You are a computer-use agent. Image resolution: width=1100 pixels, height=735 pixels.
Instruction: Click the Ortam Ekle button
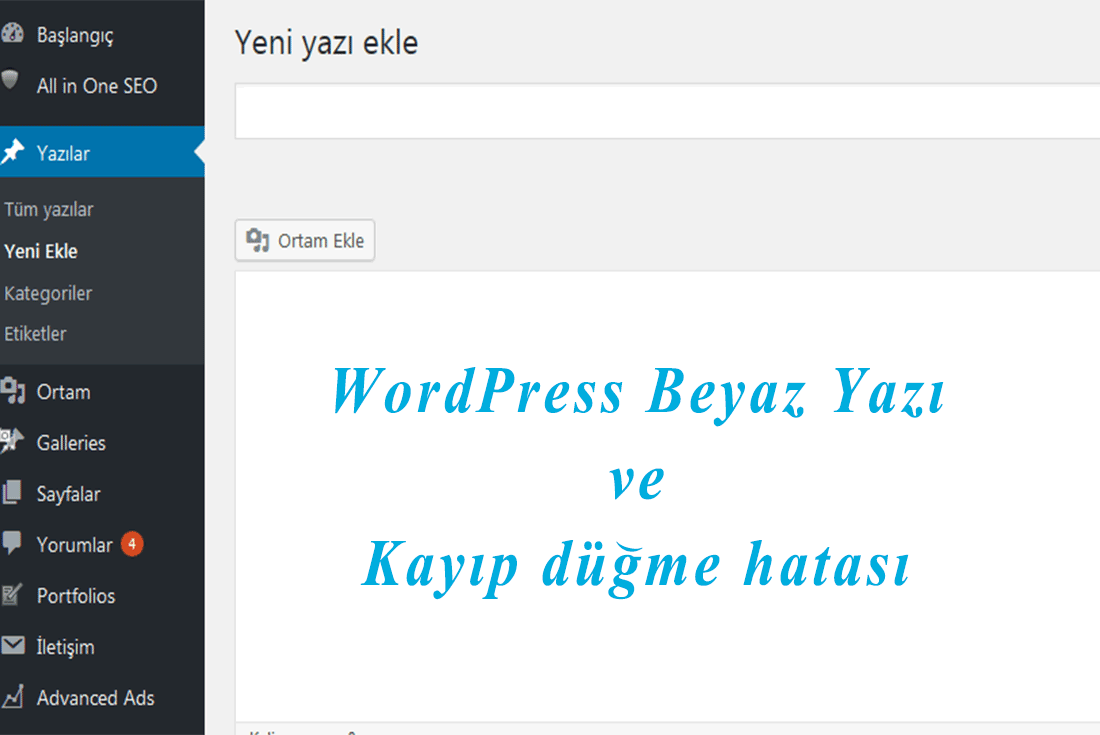pyautogui.click(x=304, y=241)
